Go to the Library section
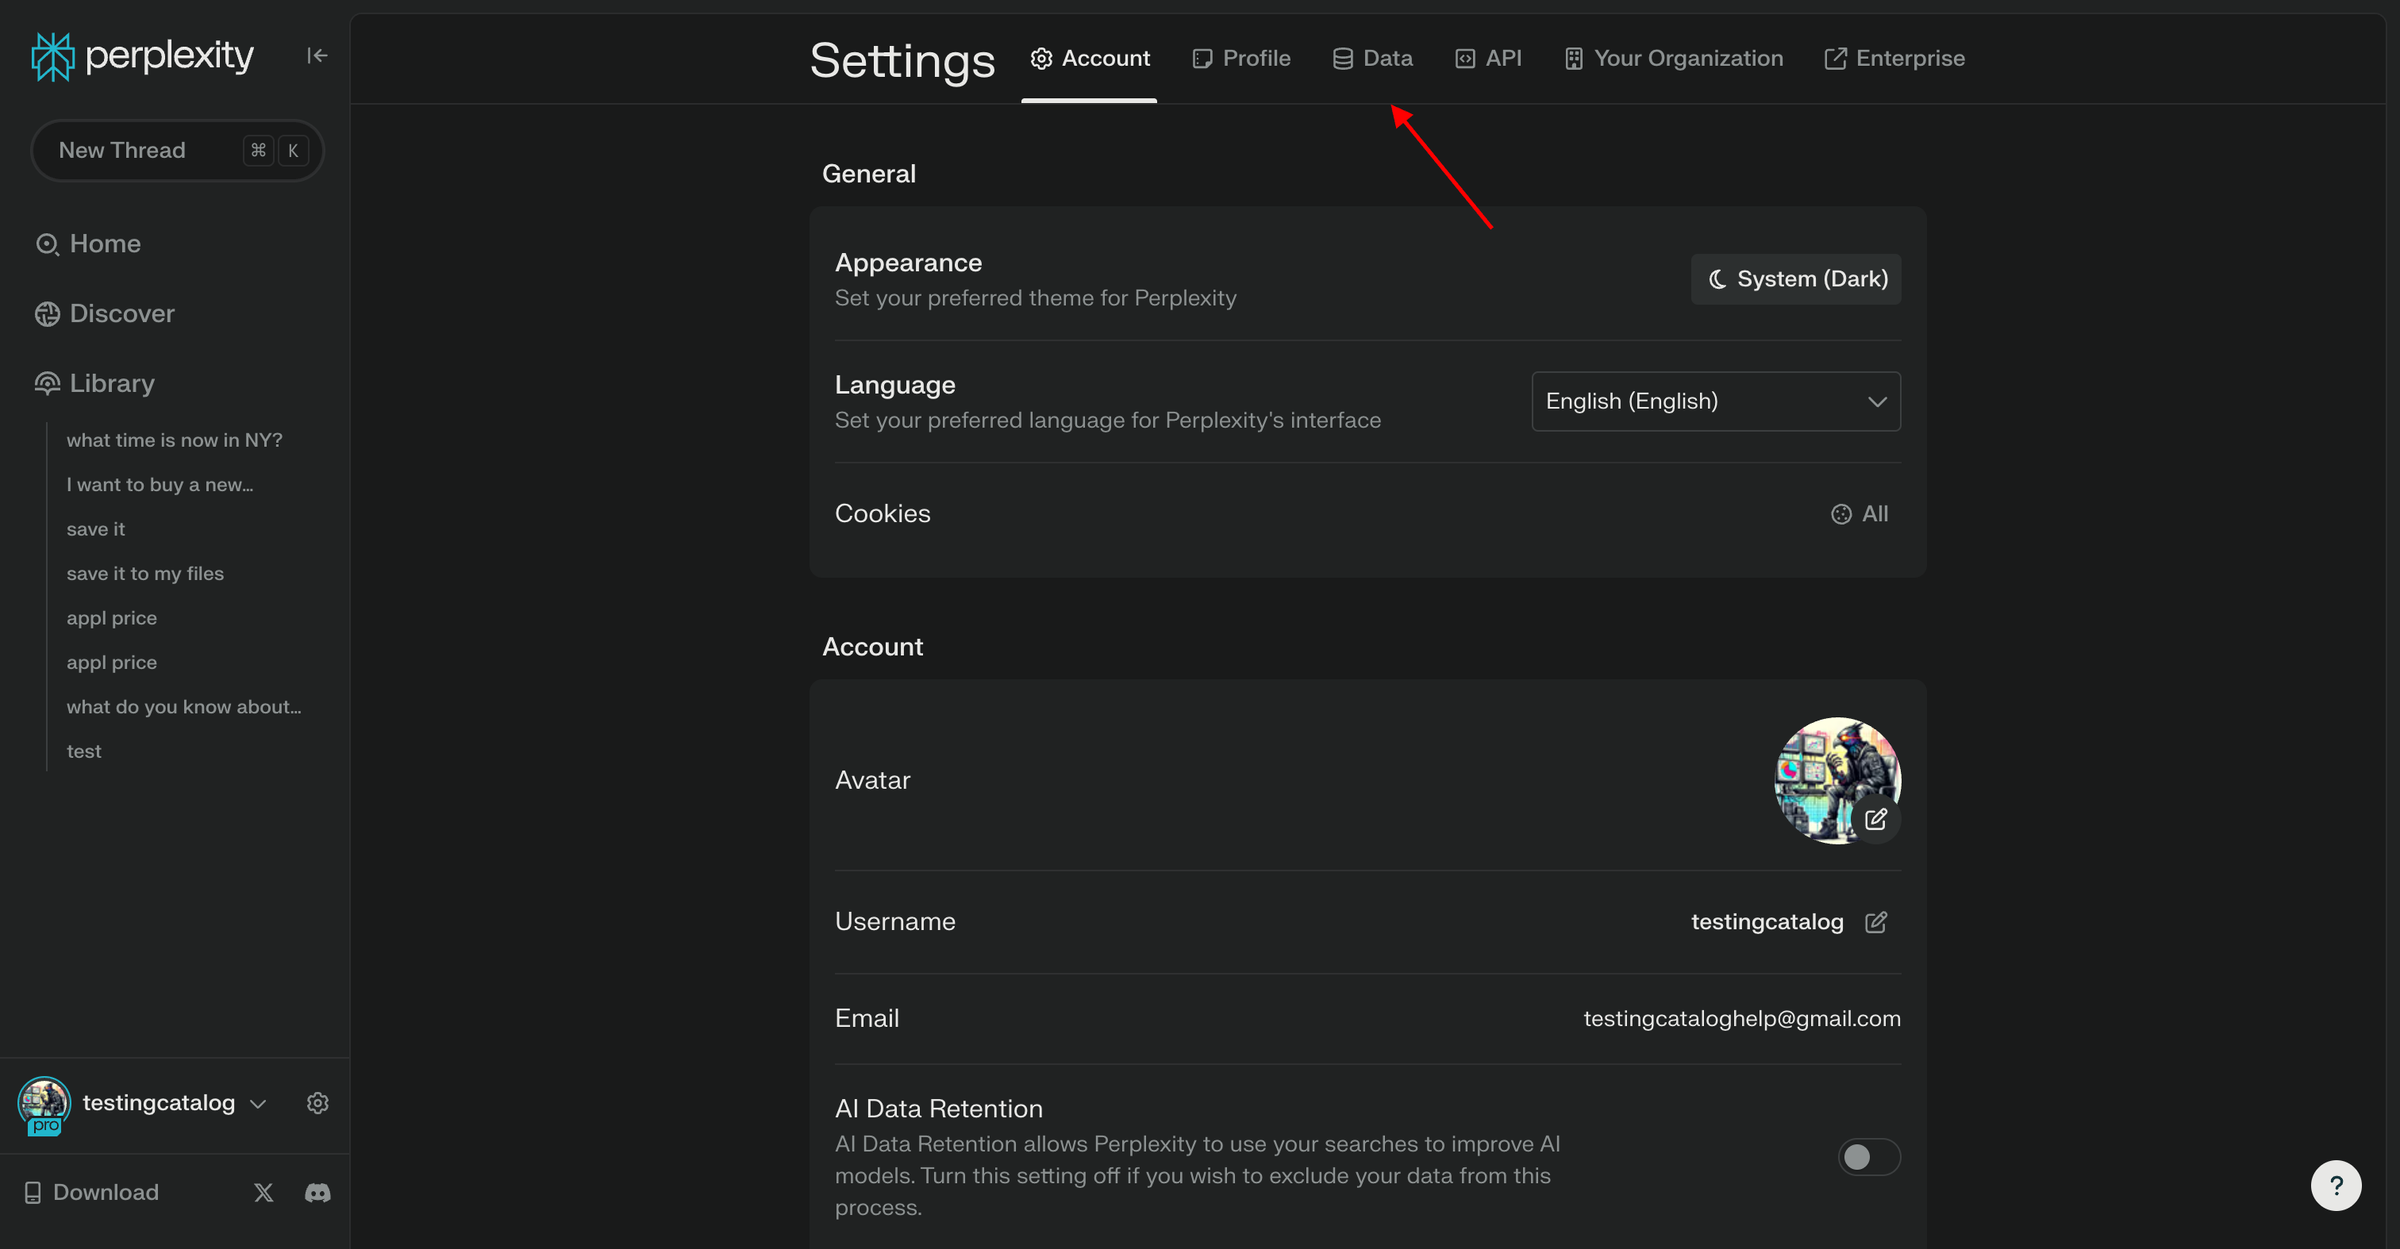 coord(111,383)
